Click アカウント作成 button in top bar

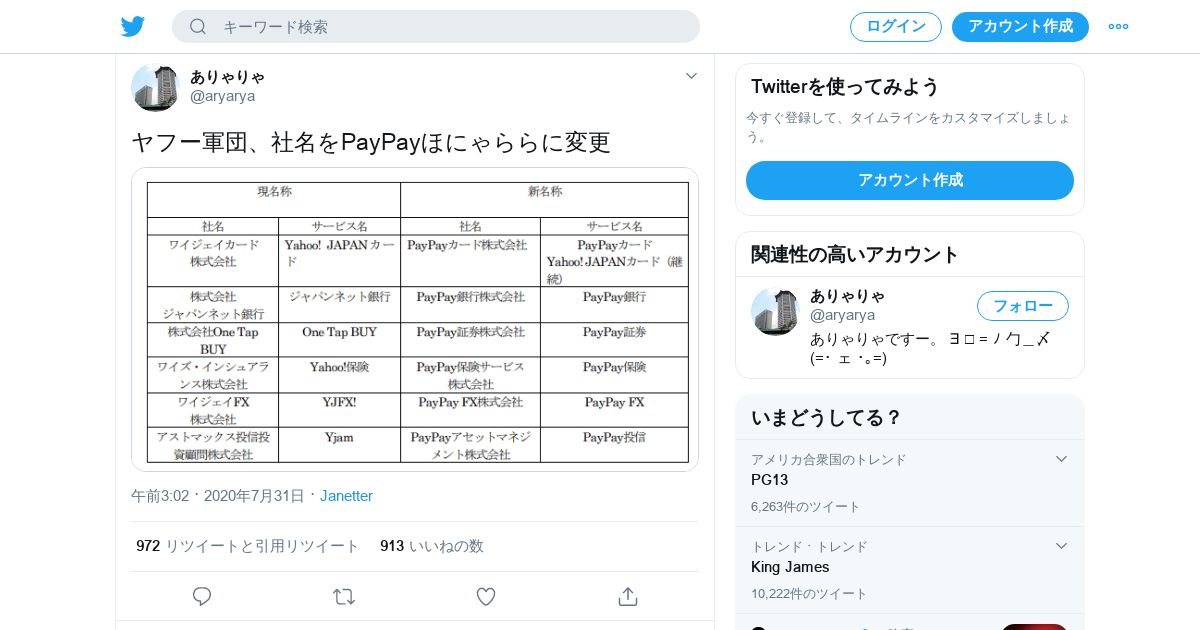coord(1020,27)
